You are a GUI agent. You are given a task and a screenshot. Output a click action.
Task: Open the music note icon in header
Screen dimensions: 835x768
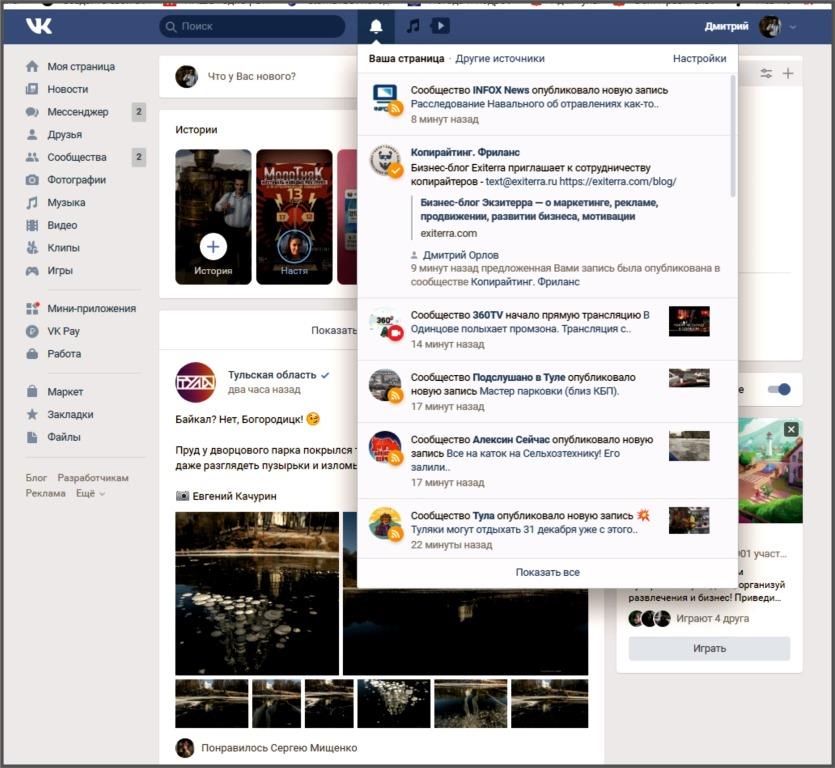click(413, 26)
